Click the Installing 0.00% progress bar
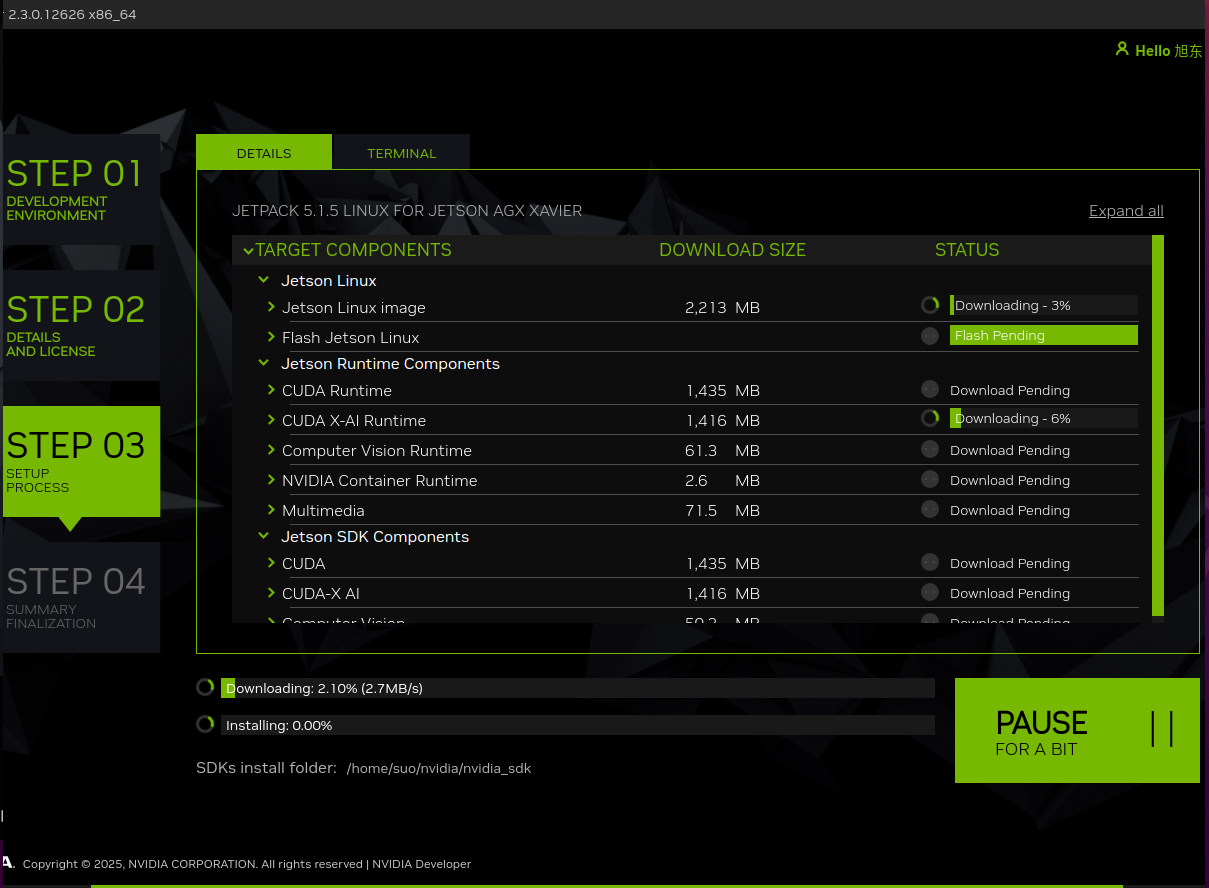The image size is (1209, 888). (578, 725)
